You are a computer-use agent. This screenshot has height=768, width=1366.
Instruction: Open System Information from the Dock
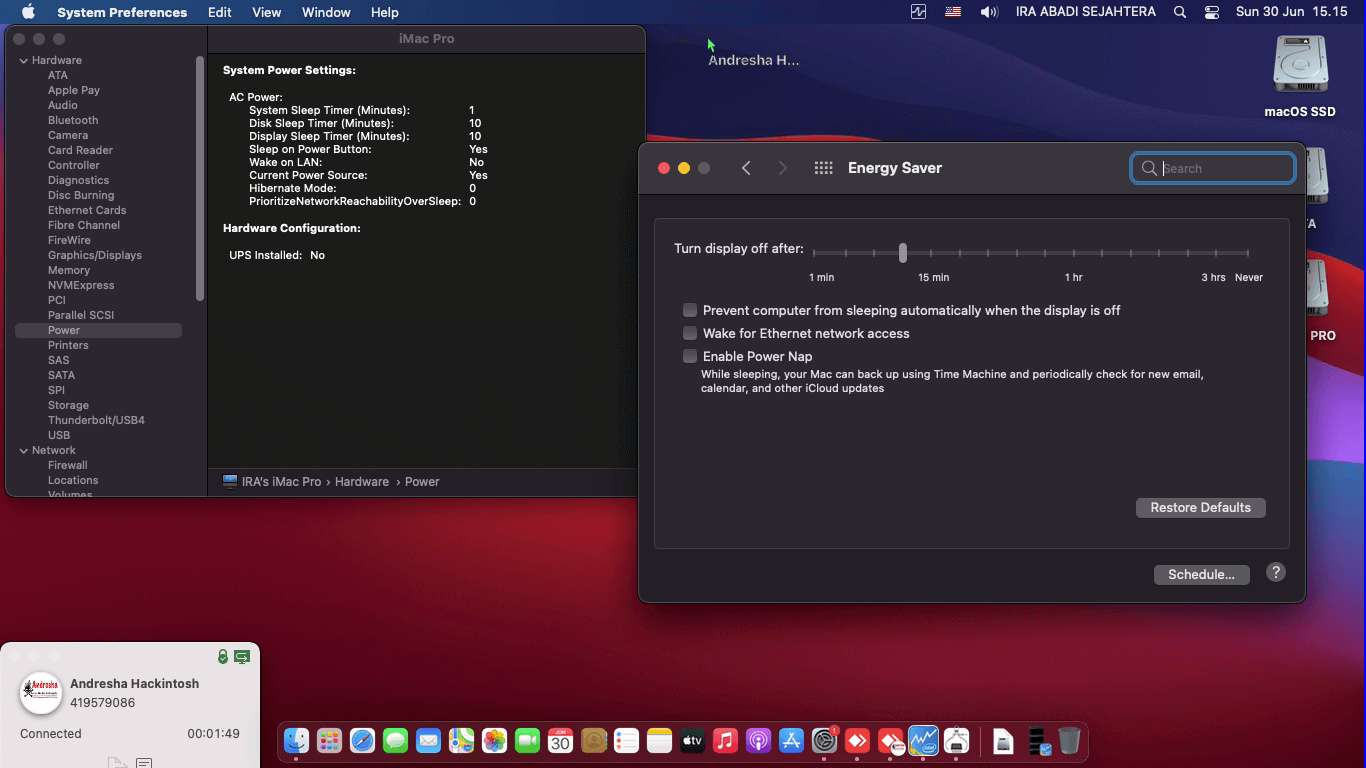[x=956, y=741]
